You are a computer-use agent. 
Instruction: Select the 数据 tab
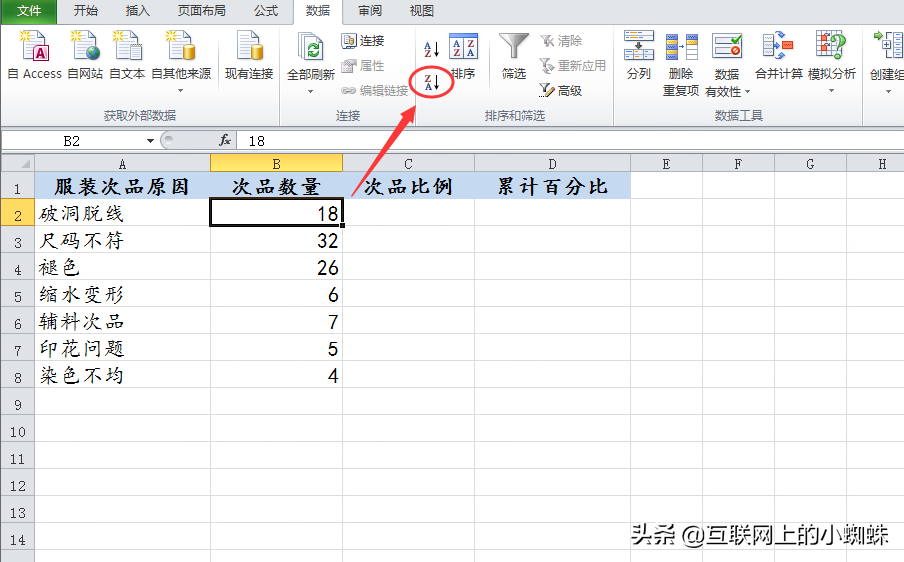tap(318, 11)
